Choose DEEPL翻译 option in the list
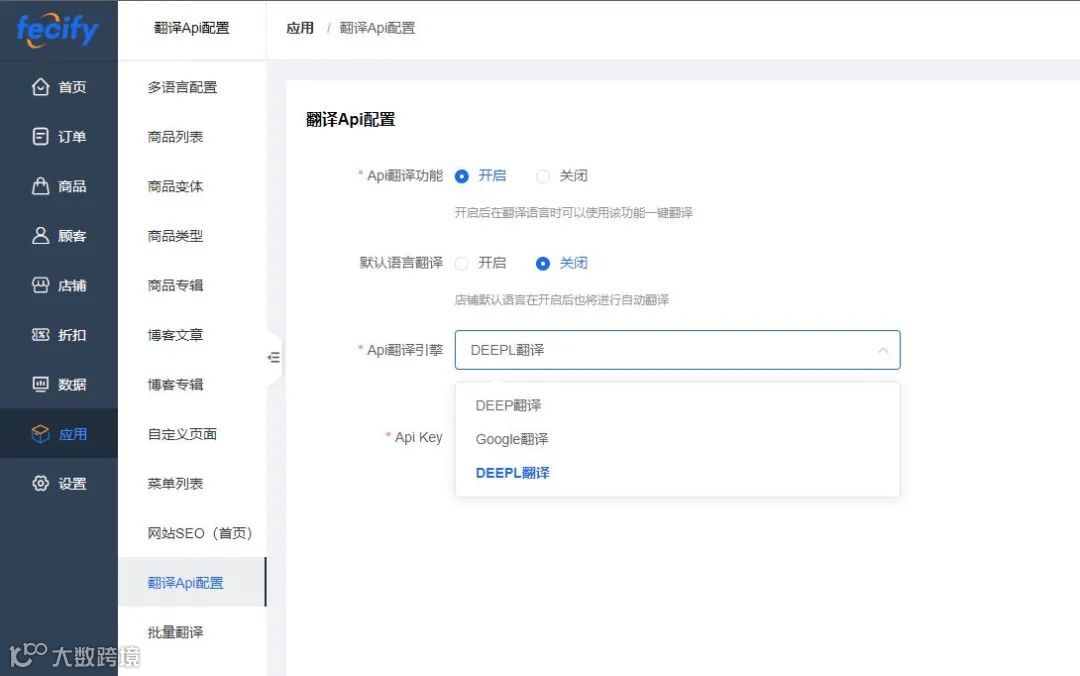The image size is (1080, 676). pos(677,473)
